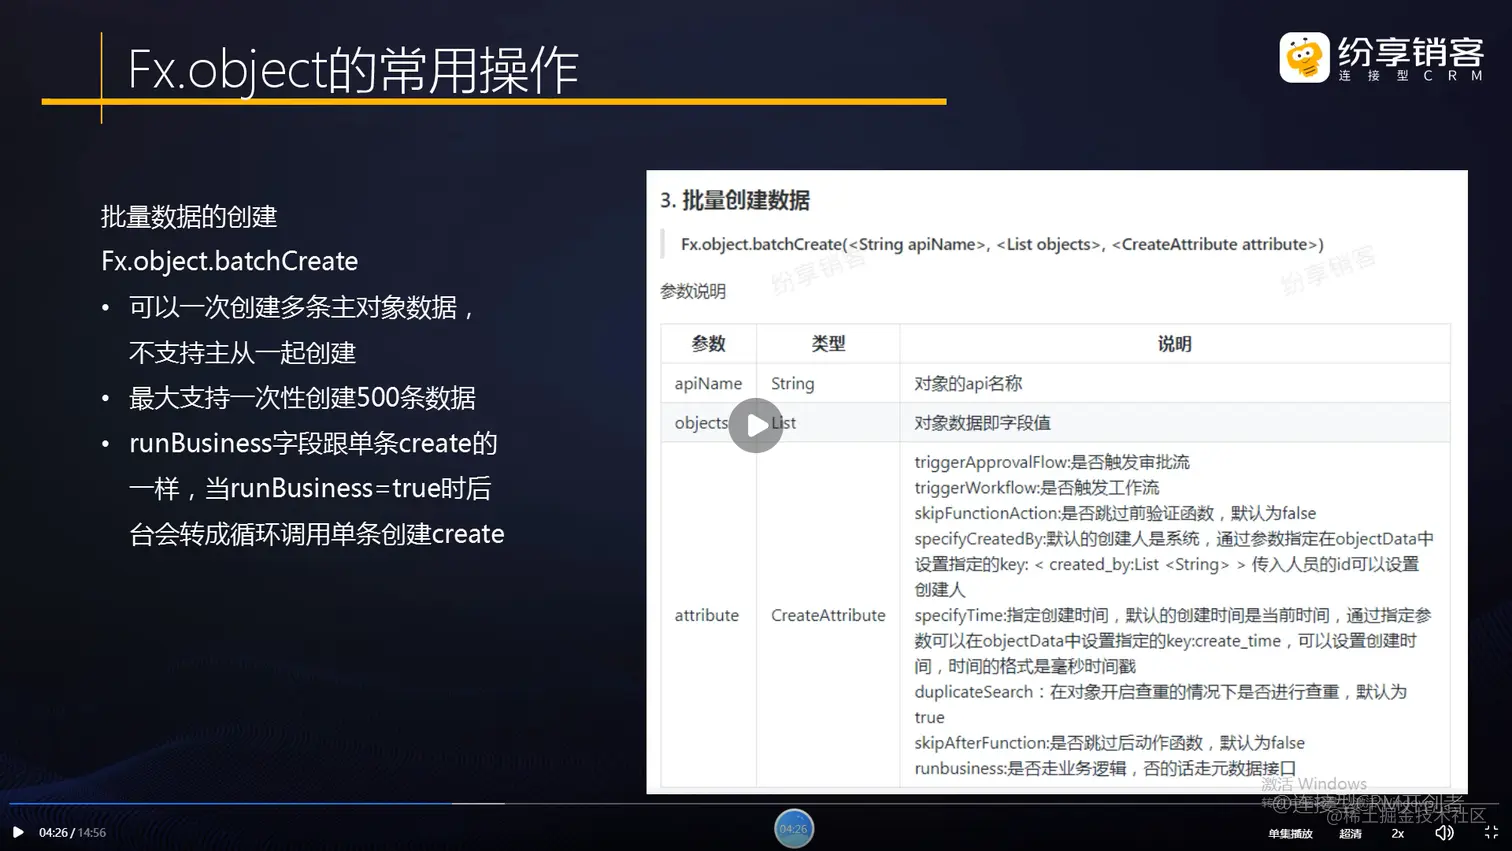Click the 纷享销客 logo icon
This screenshot has height=851, width=1512.
[1304, 57]
